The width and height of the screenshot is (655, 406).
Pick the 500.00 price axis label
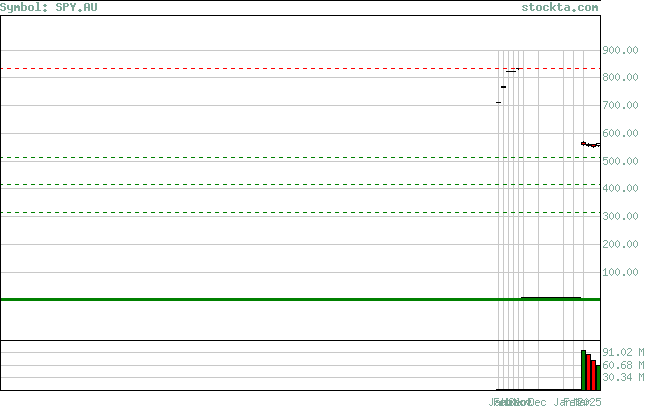pos(620,161)
